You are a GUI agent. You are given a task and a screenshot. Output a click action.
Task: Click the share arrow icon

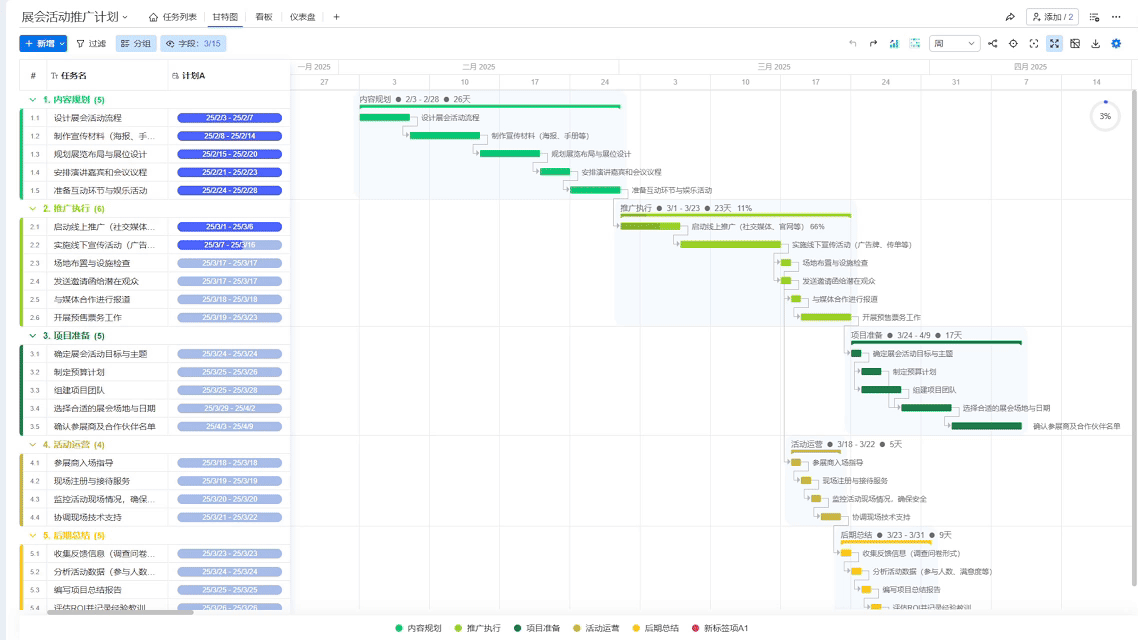point(1010,17)
